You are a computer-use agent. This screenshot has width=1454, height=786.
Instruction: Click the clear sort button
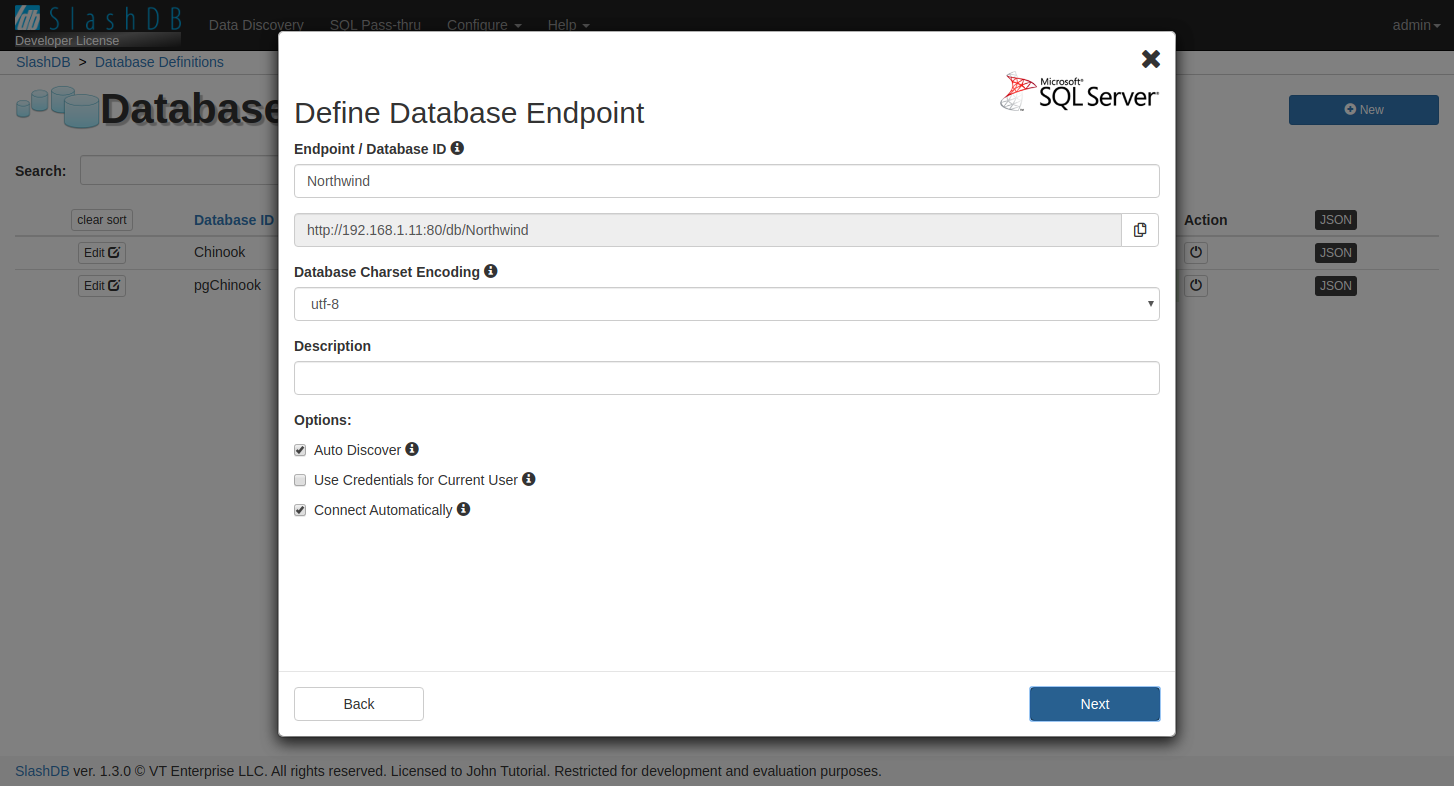pos(102,220)
